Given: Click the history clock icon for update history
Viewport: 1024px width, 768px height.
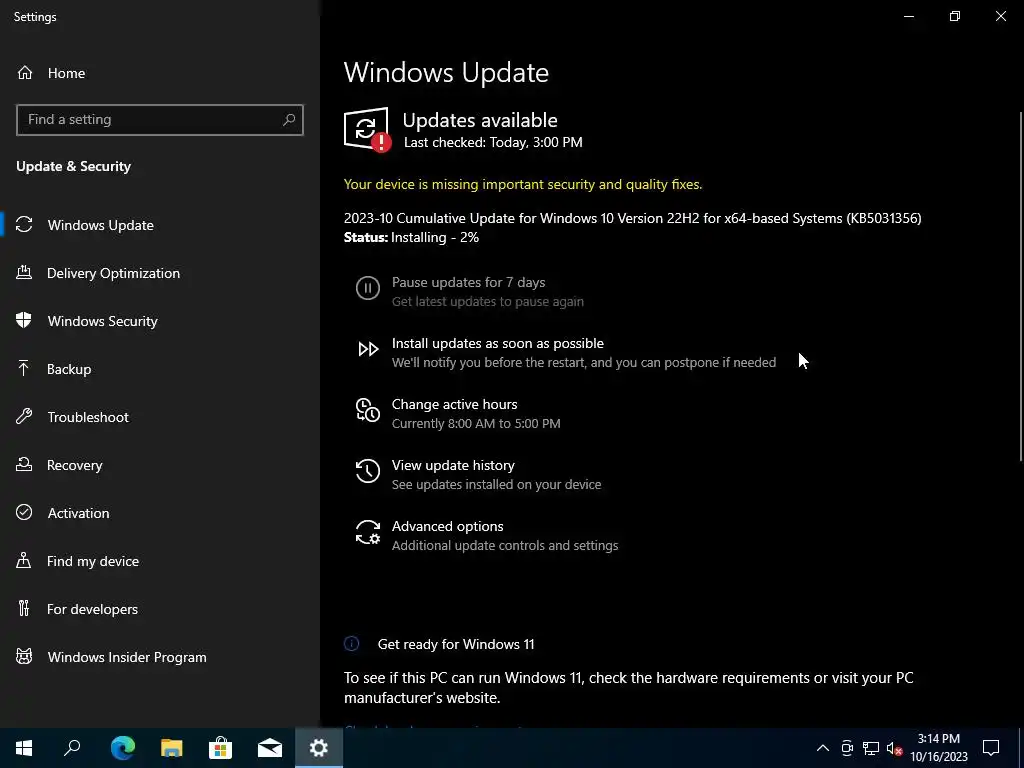Looking at the screenshot, I should (368, 471).
